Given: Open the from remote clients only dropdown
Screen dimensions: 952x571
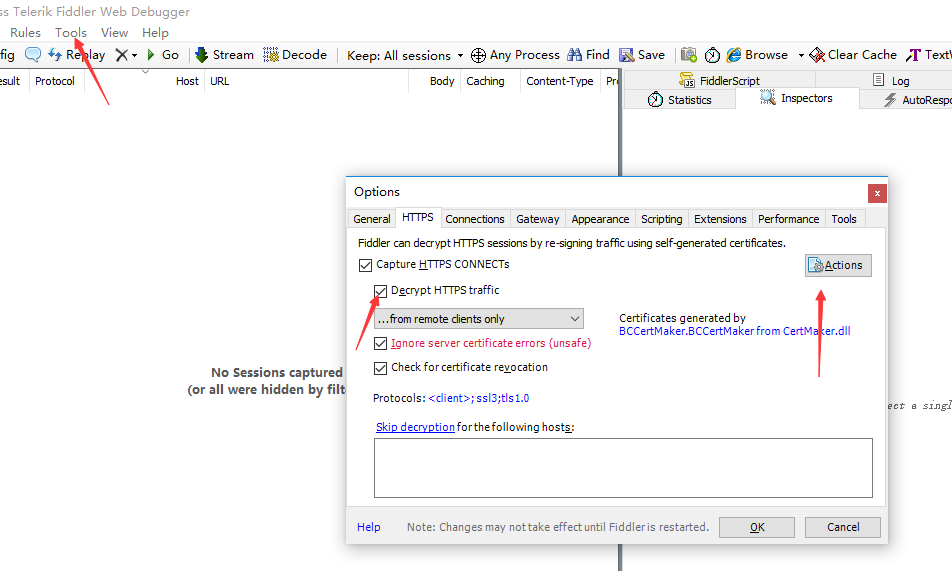Looking at the screenshot, I should [478, 319].
